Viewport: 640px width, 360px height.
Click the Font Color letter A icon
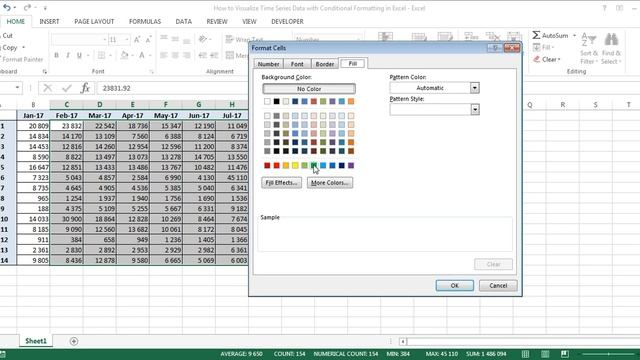tap(142, 55)
